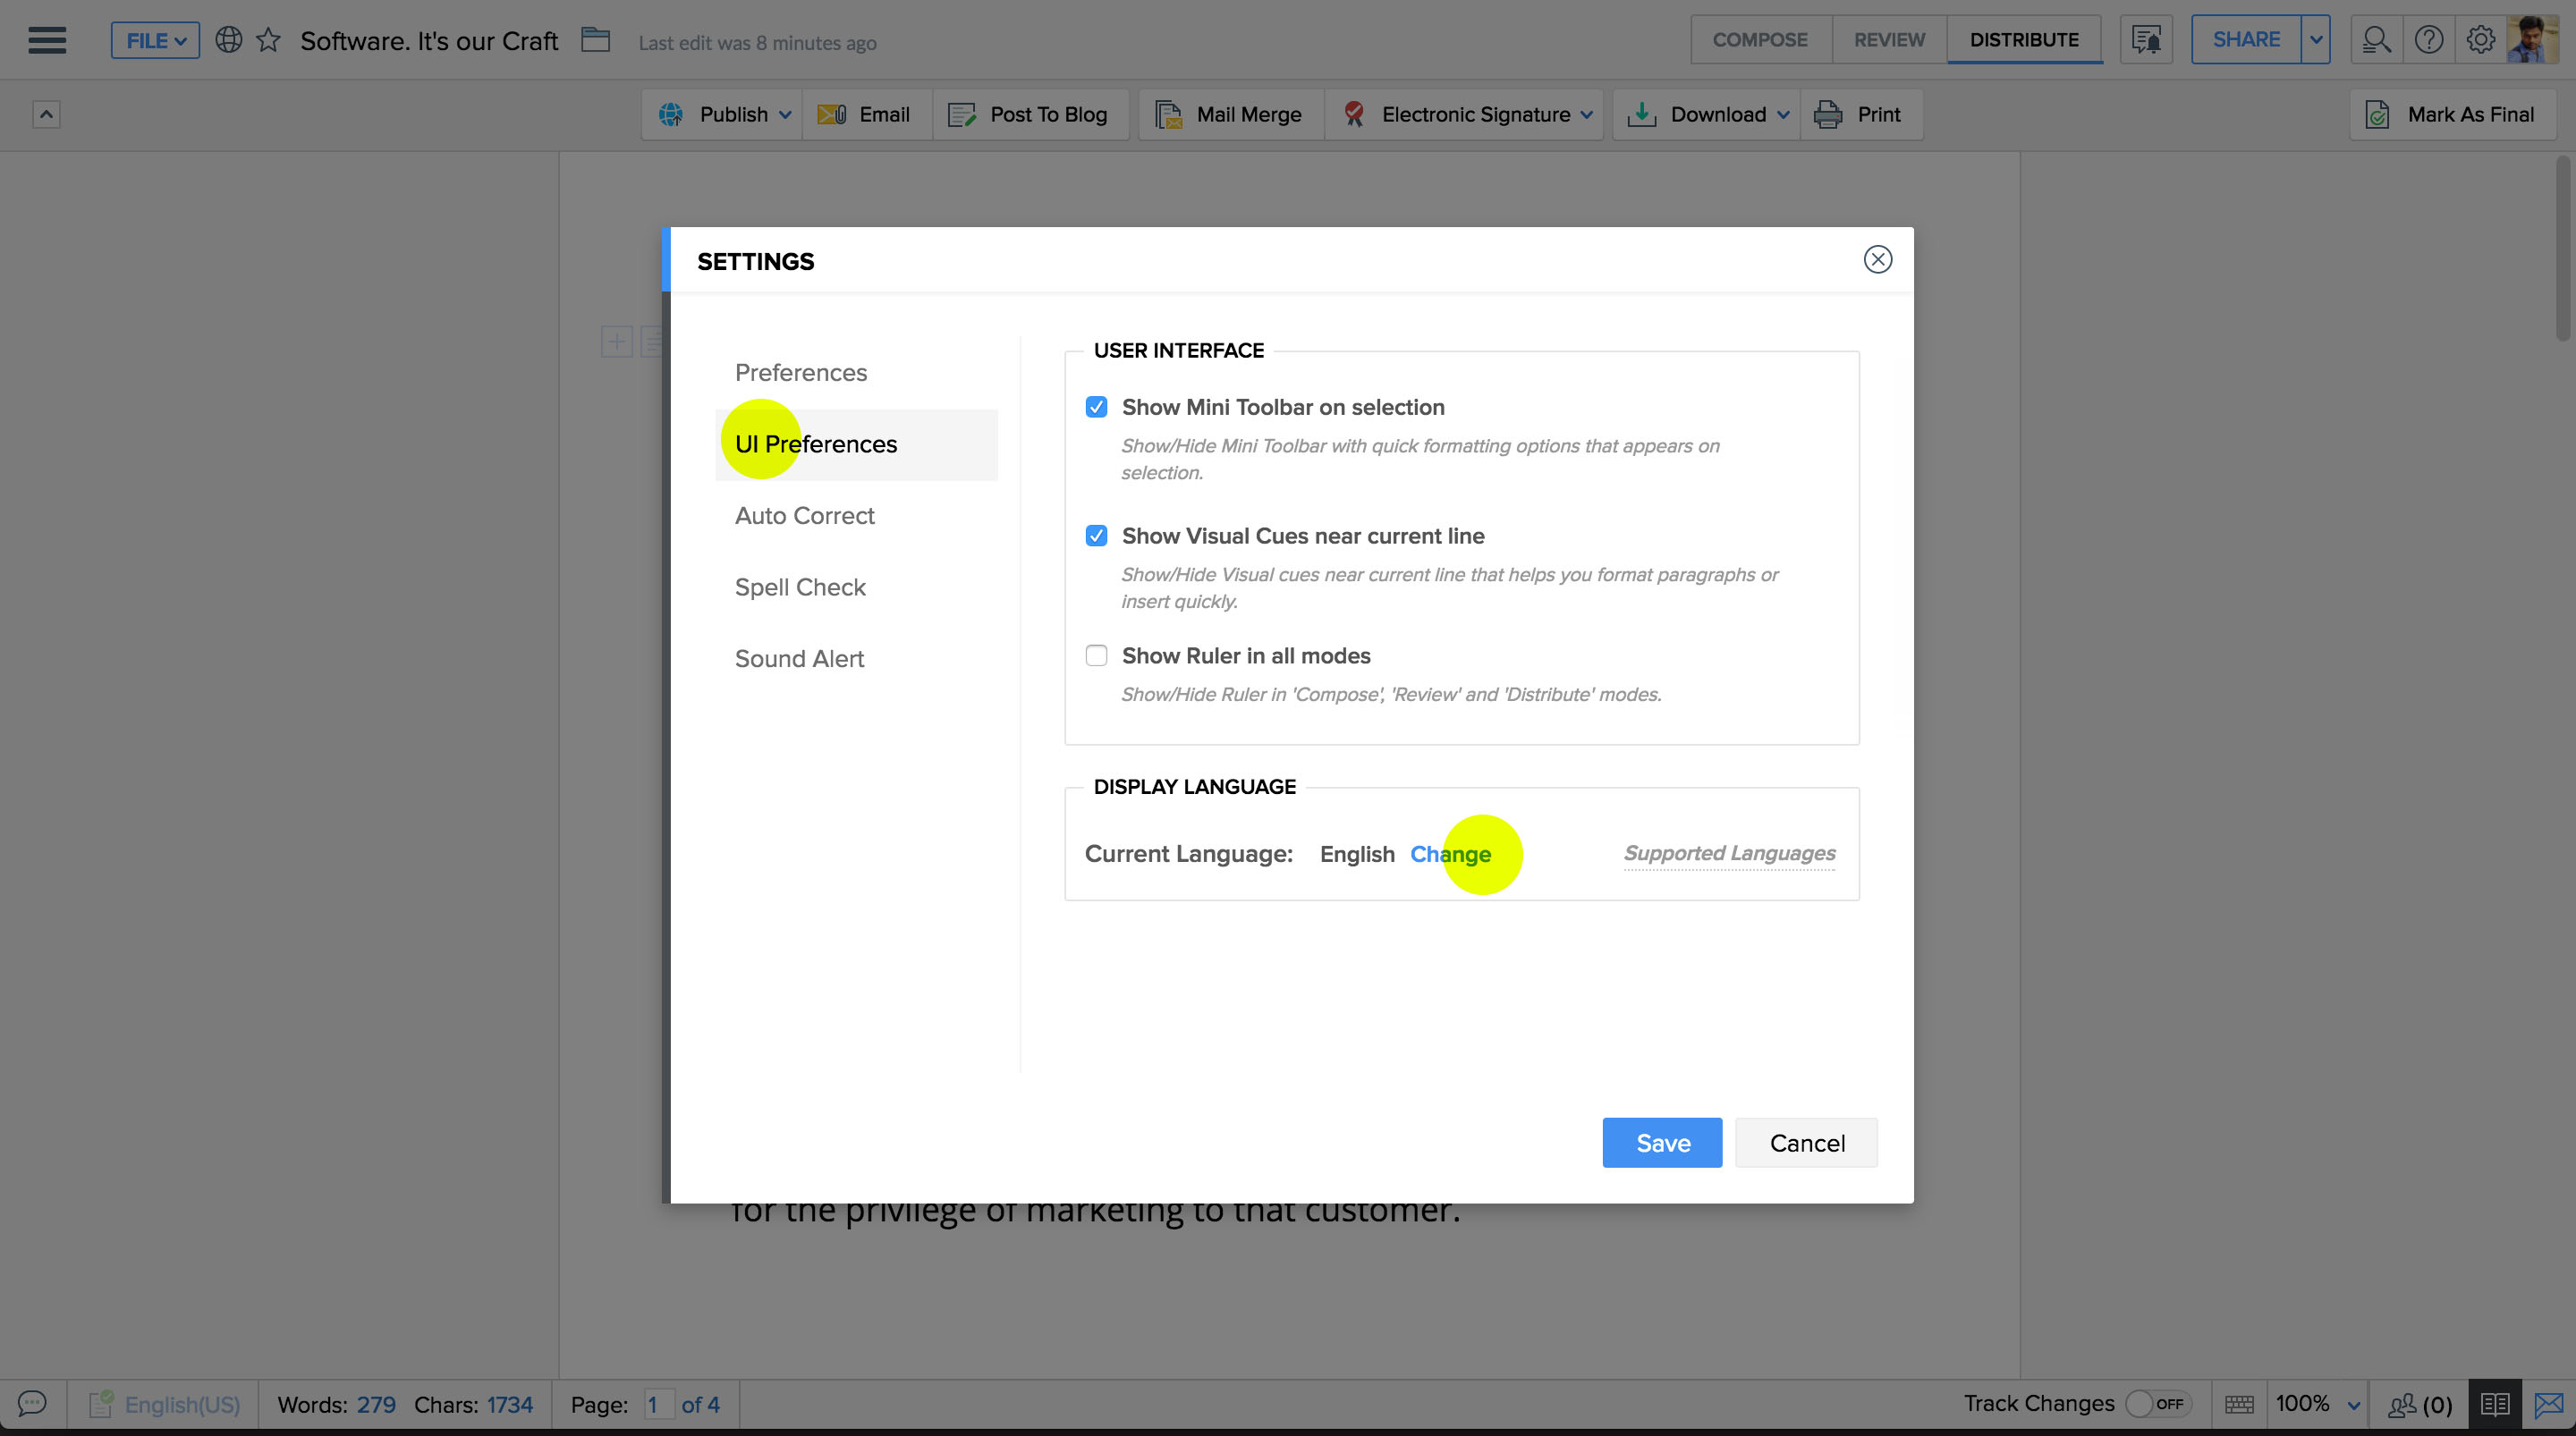This screenshot has height=1436, width=2576.
Task: Expand the 100% zoom dropdown
Action: click(2353, 1405)
